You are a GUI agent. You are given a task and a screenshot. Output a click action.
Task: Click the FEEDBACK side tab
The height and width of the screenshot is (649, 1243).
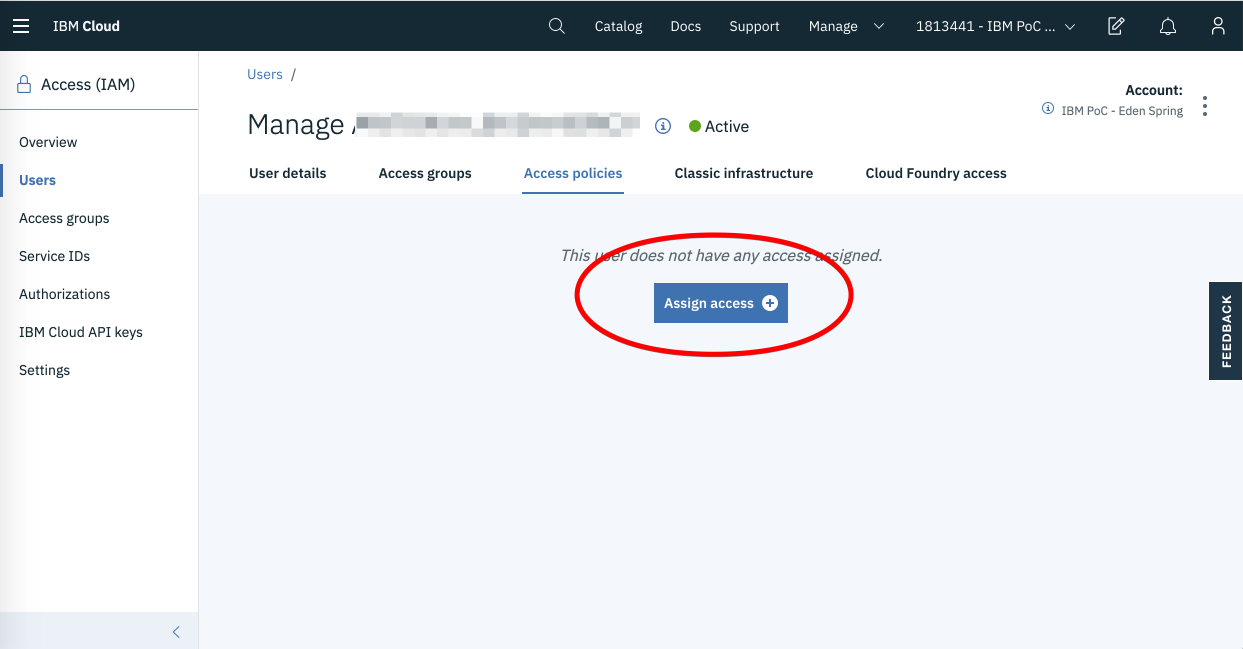pos(1226,331)
